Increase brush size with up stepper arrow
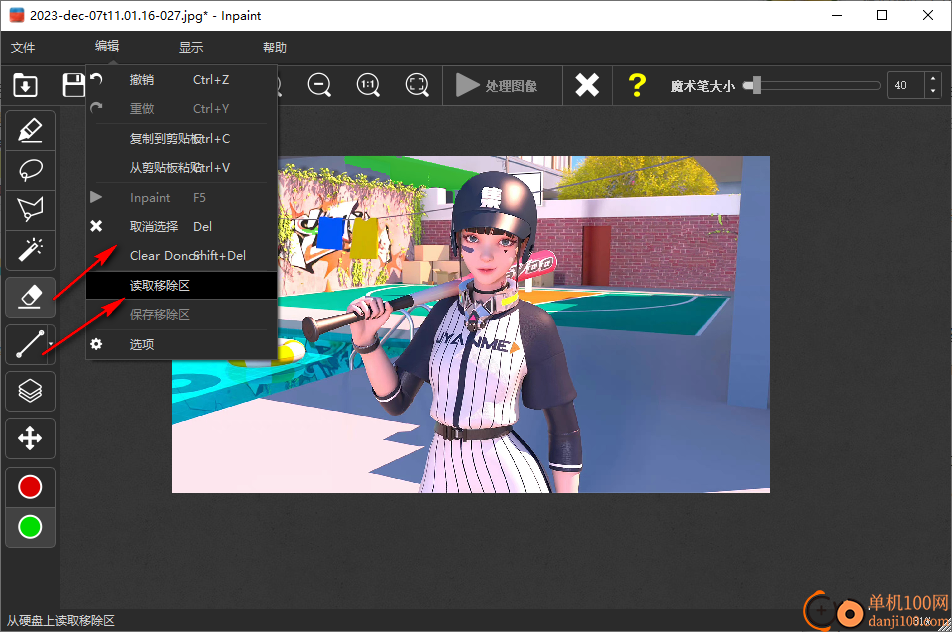The height and width of the screenshot is (632, 952). (933, 80)
